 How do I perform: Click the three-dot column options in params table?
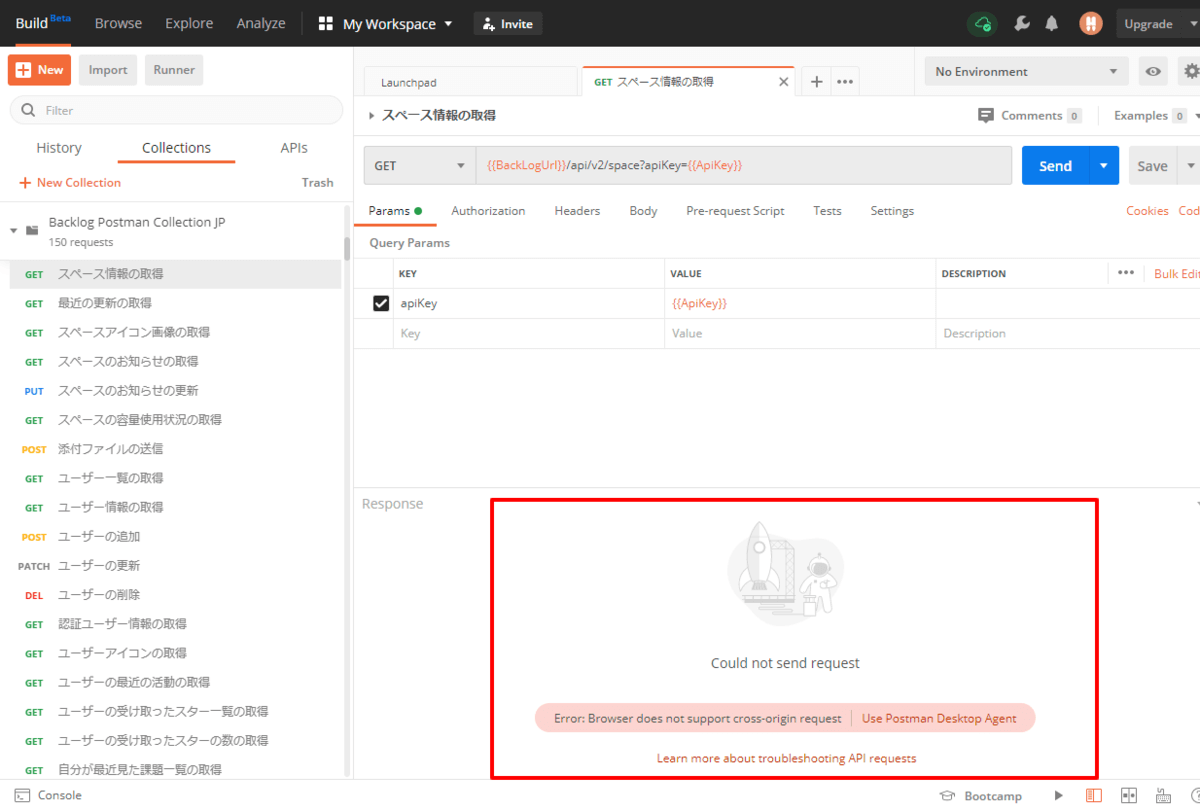[x=1126, y=273]
